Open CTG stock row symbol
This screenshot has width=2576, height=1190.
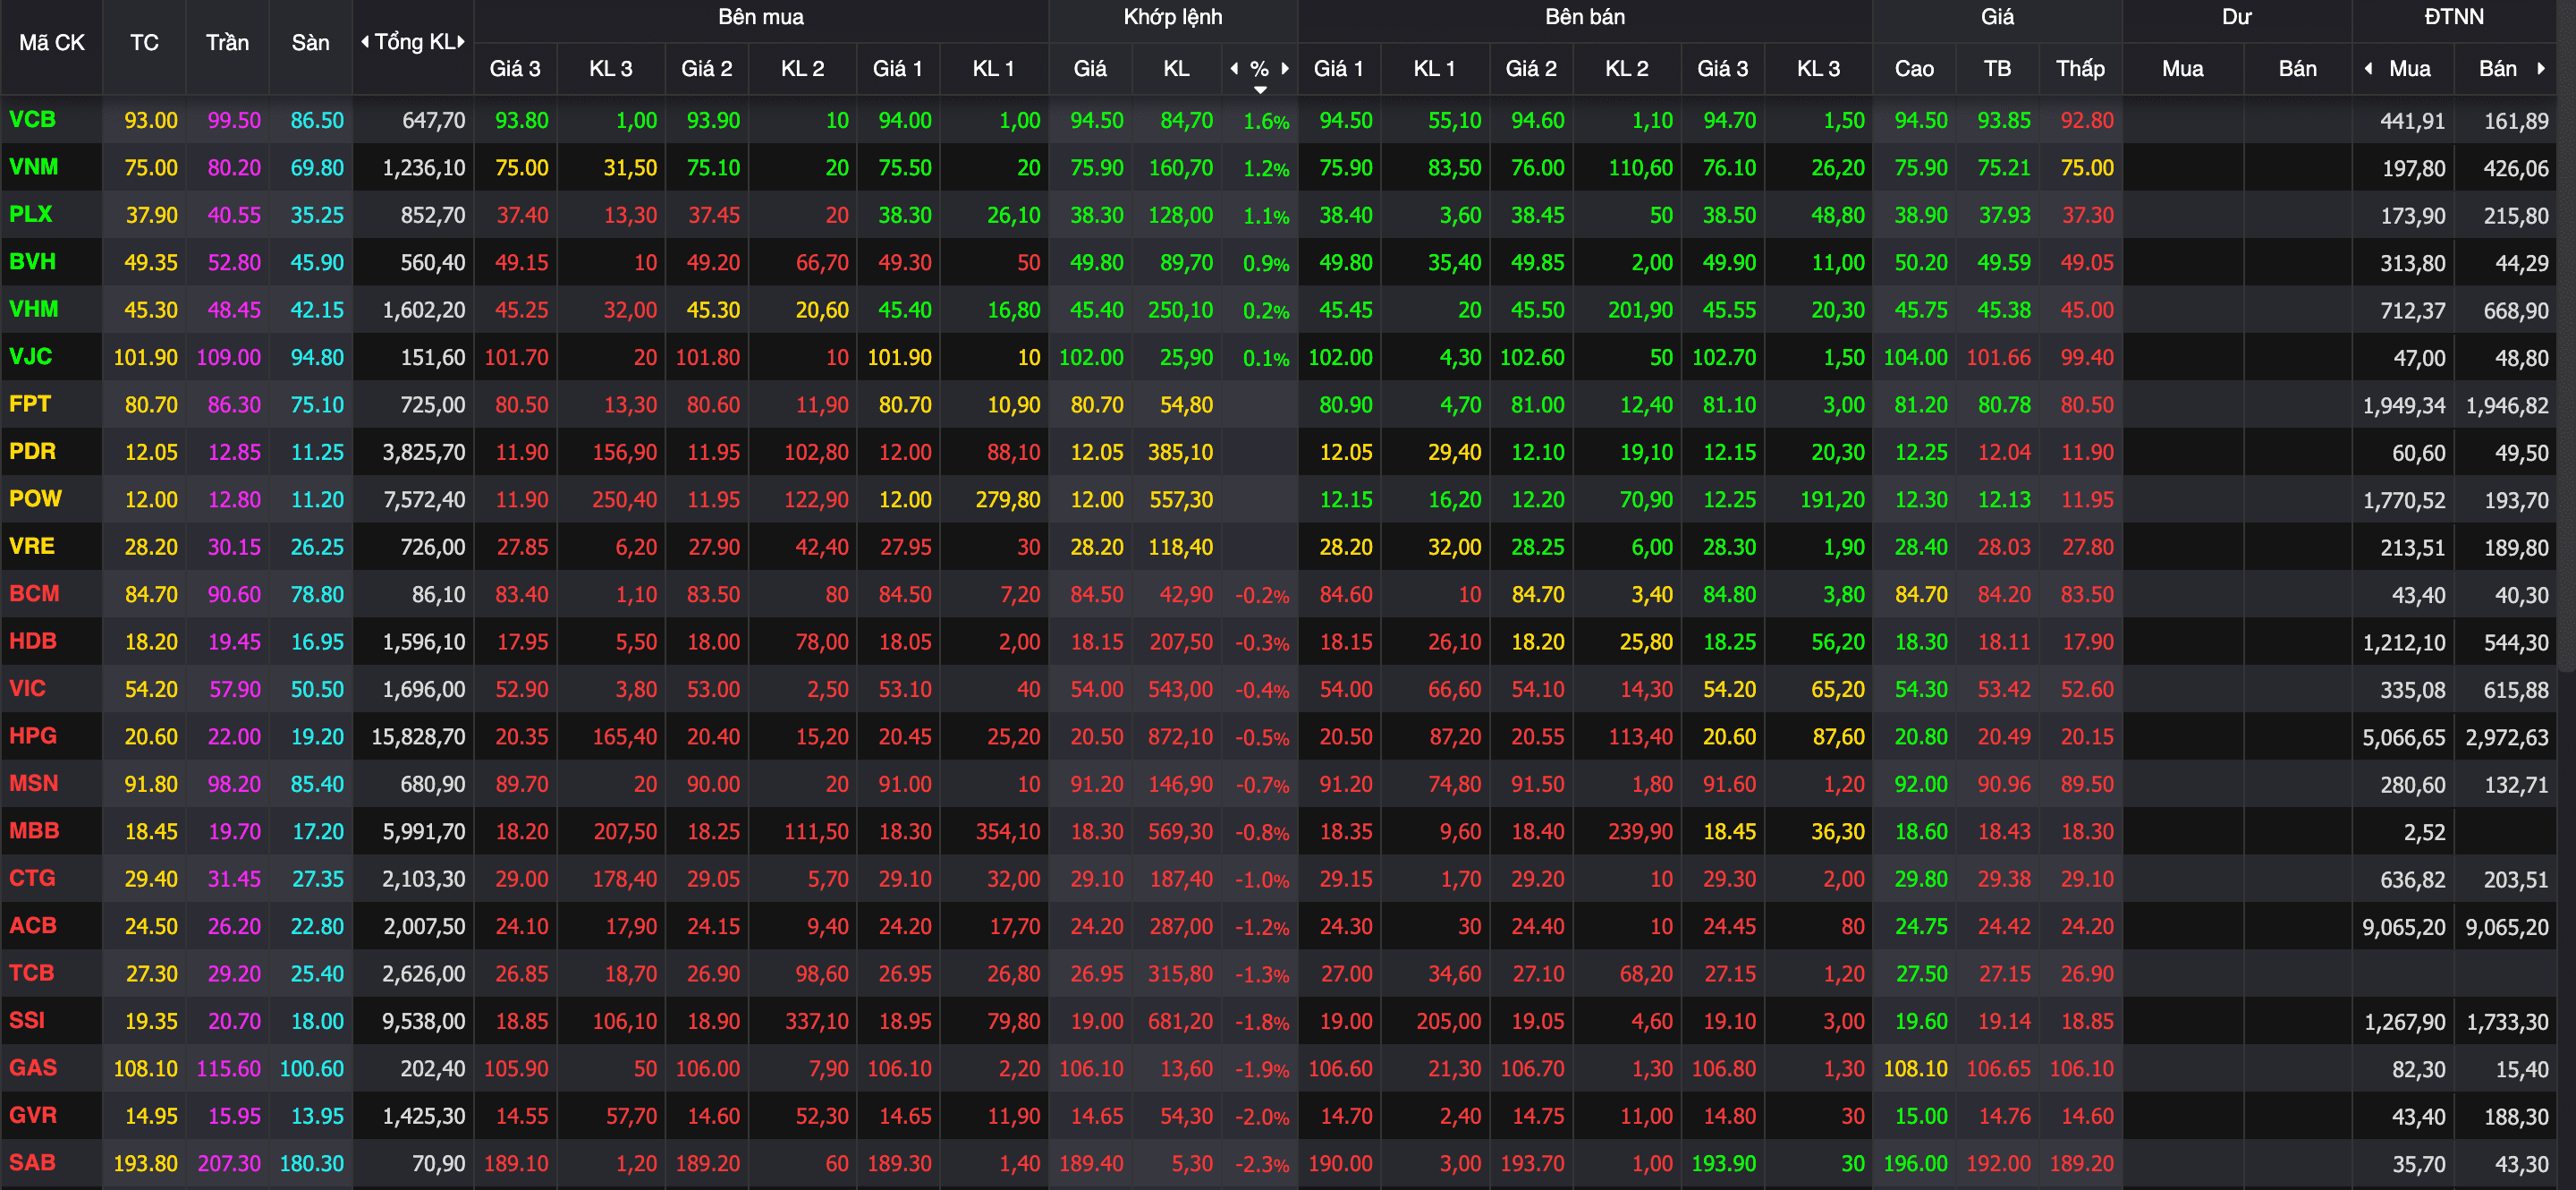point(32,878)
